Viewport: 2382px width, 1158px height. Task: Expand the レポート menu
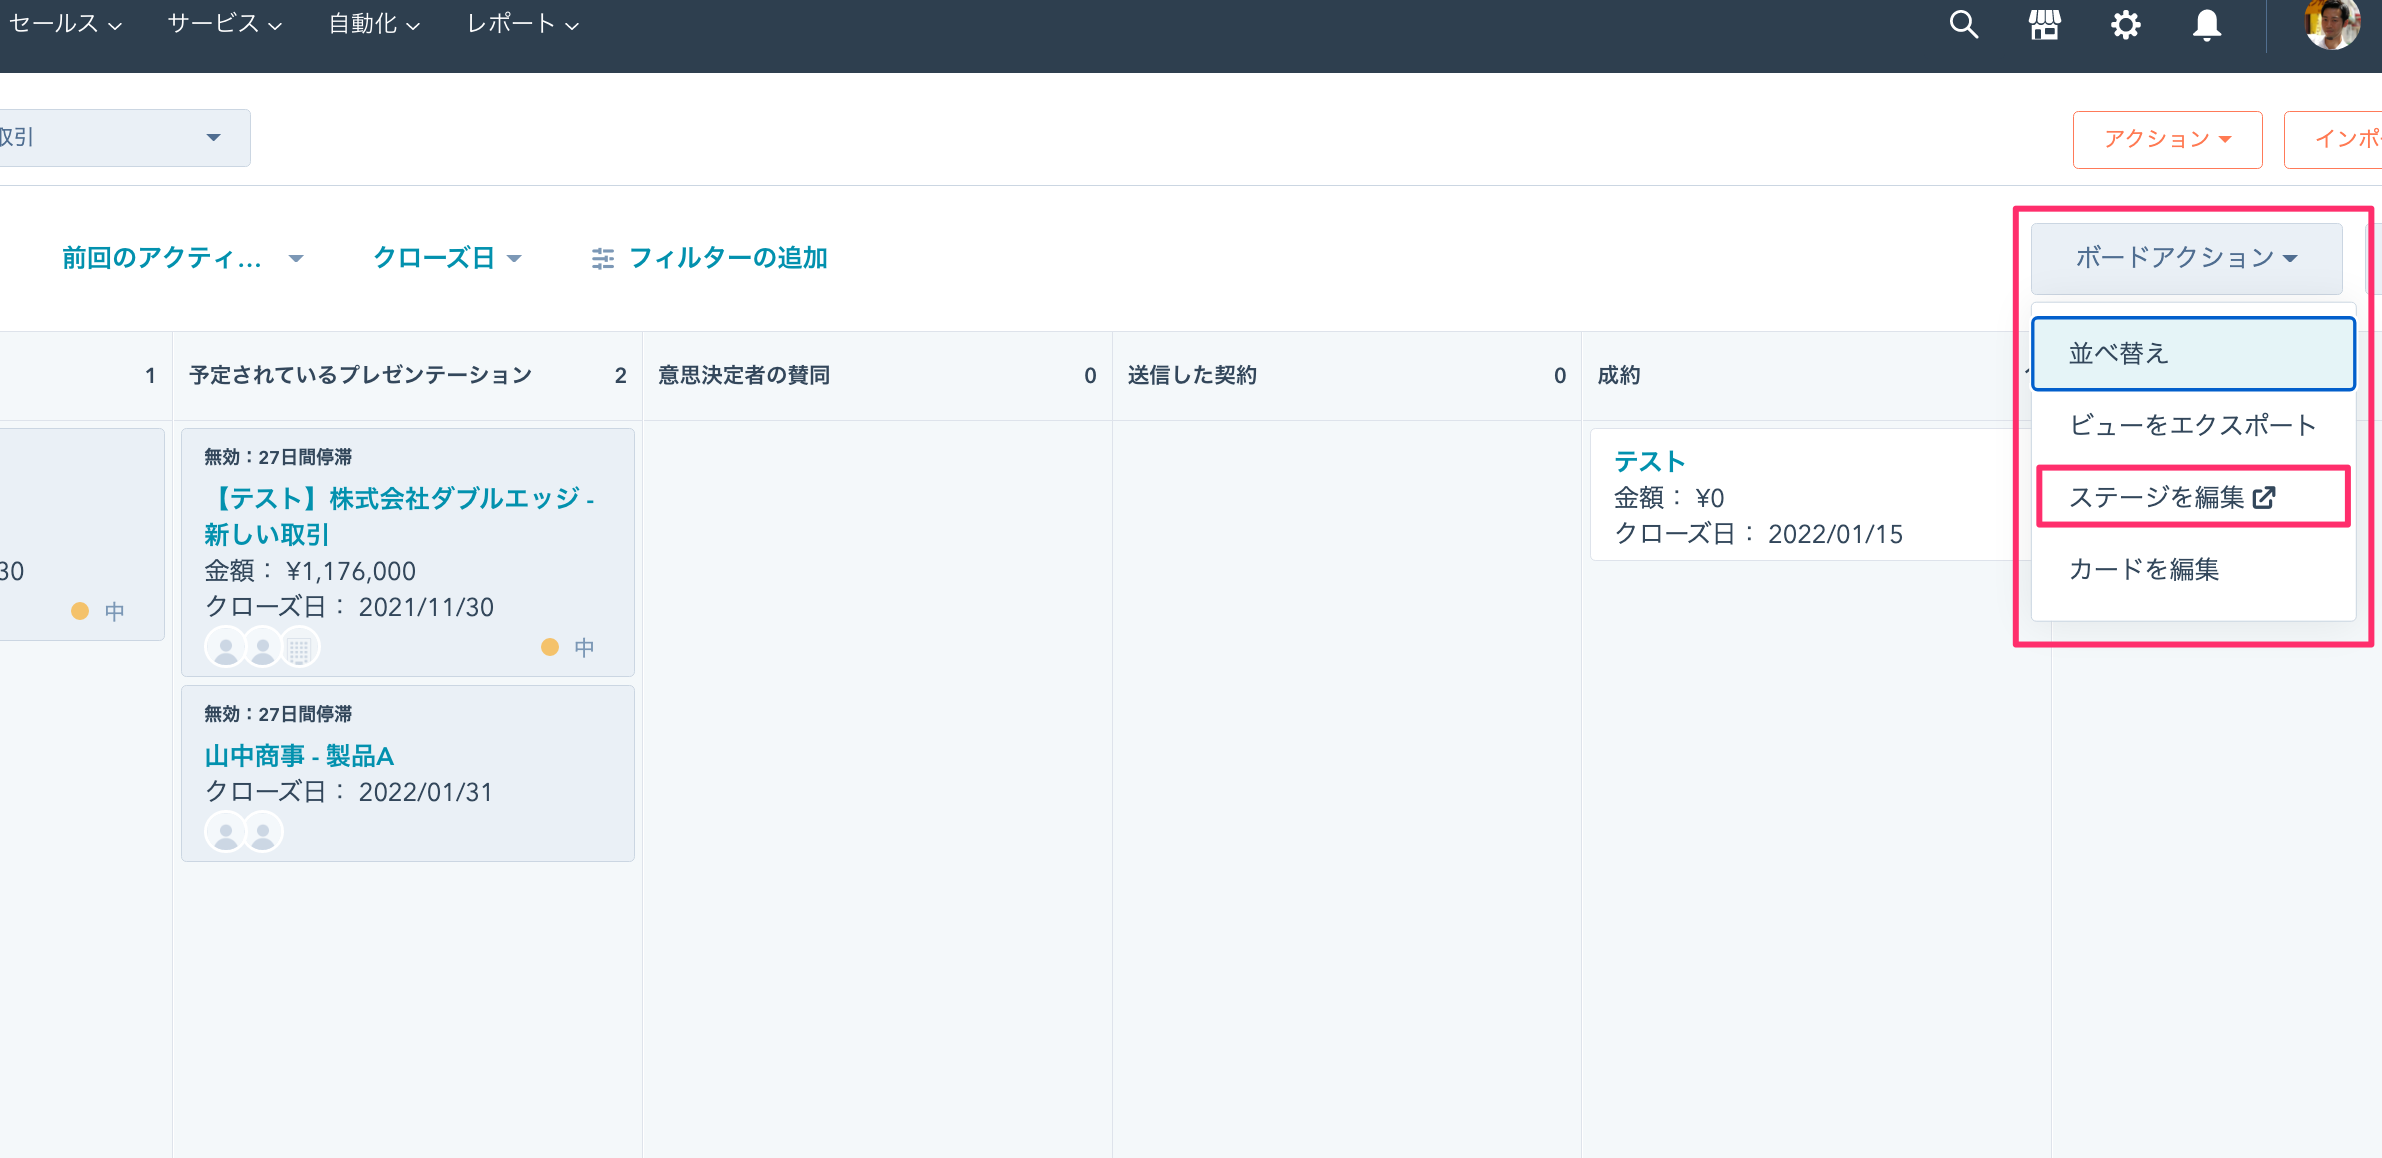523,24
